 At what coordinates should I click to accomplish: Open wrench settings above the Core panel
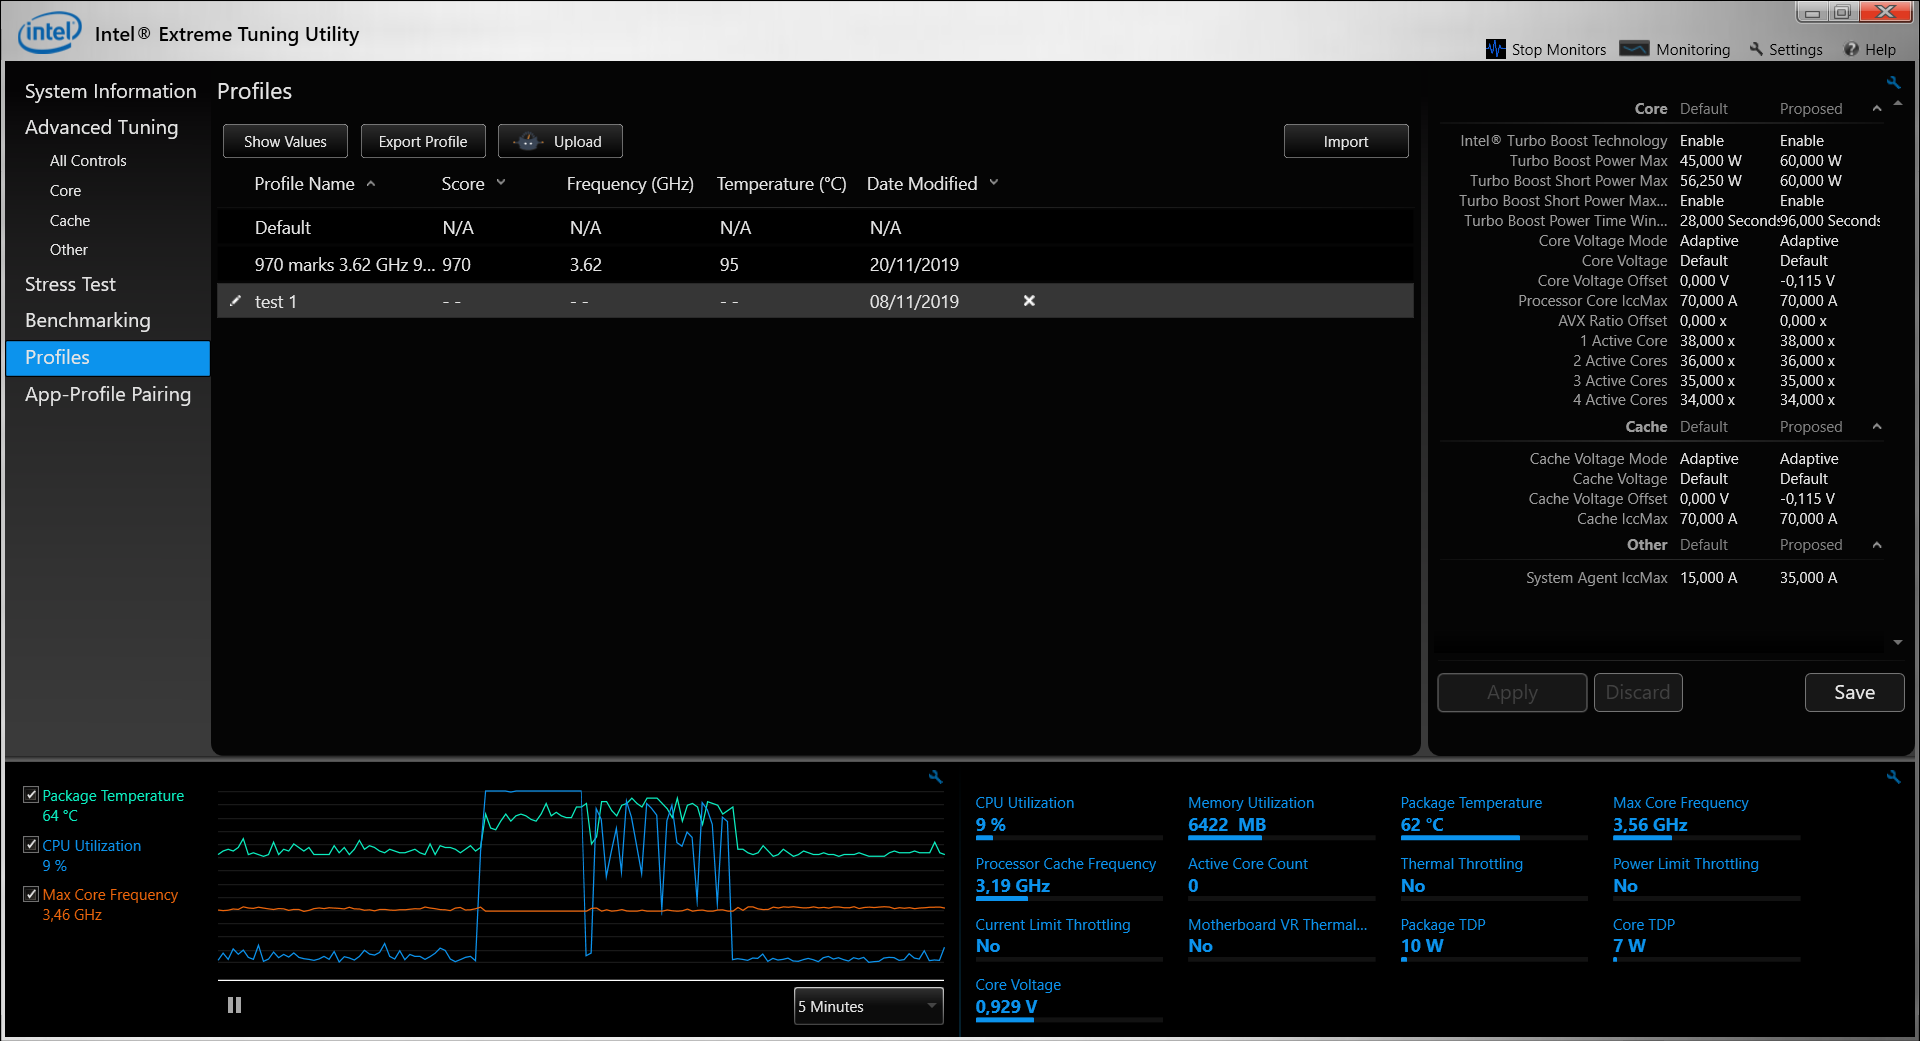click(1893, 83)
